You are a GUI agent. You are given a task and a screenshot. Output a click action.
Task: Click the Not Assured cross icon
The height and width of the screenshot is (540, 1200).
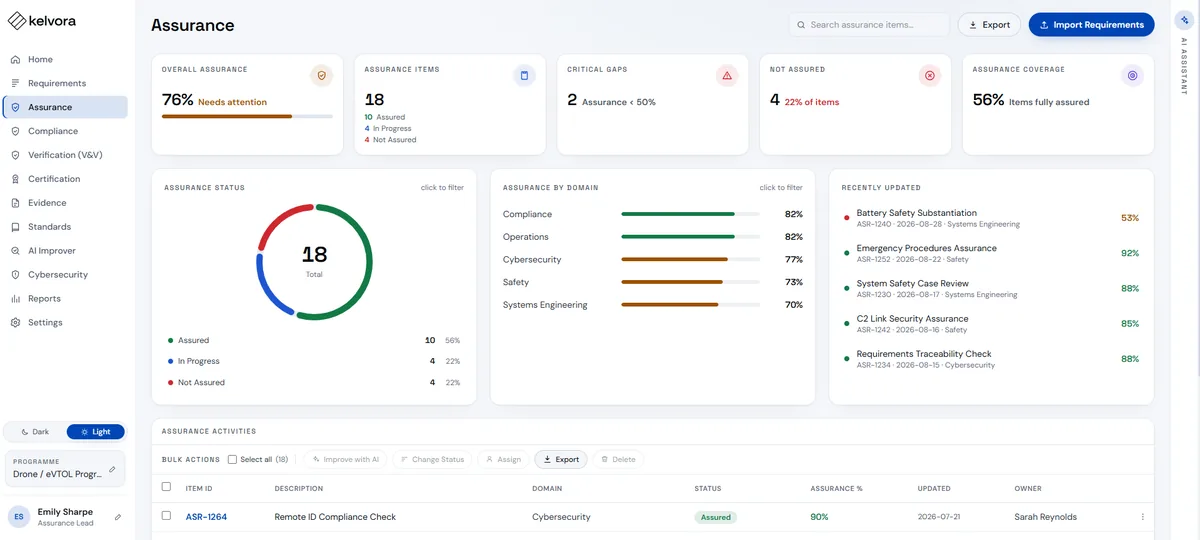coord(930,75)
